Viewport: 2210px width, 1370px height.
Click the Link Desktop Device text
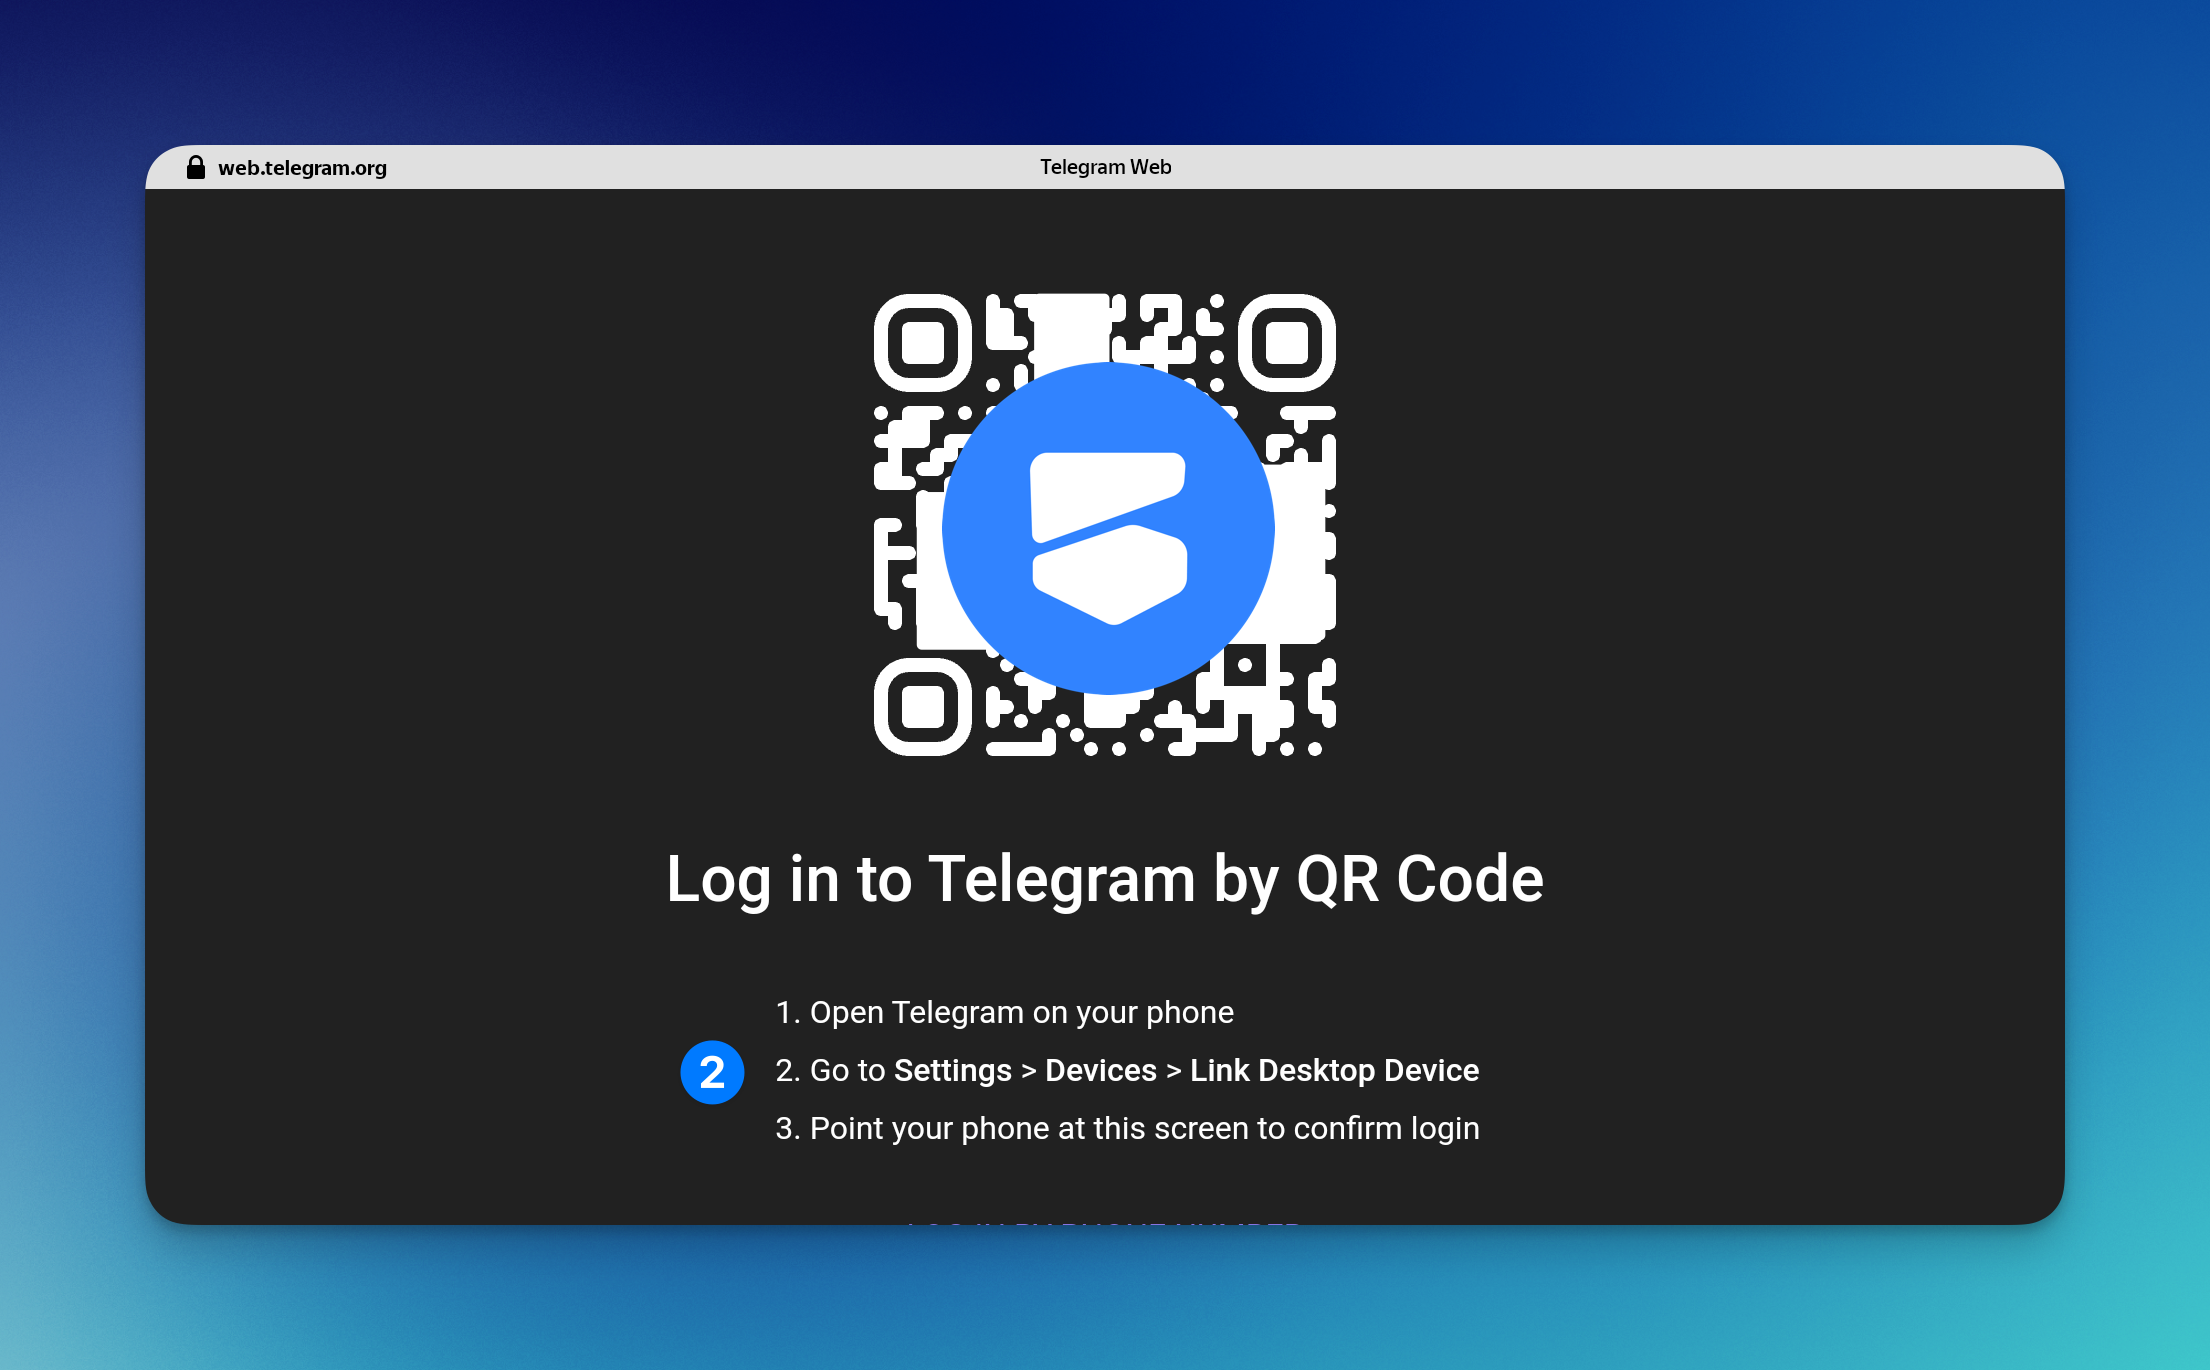click(x=1334, y=1070)
